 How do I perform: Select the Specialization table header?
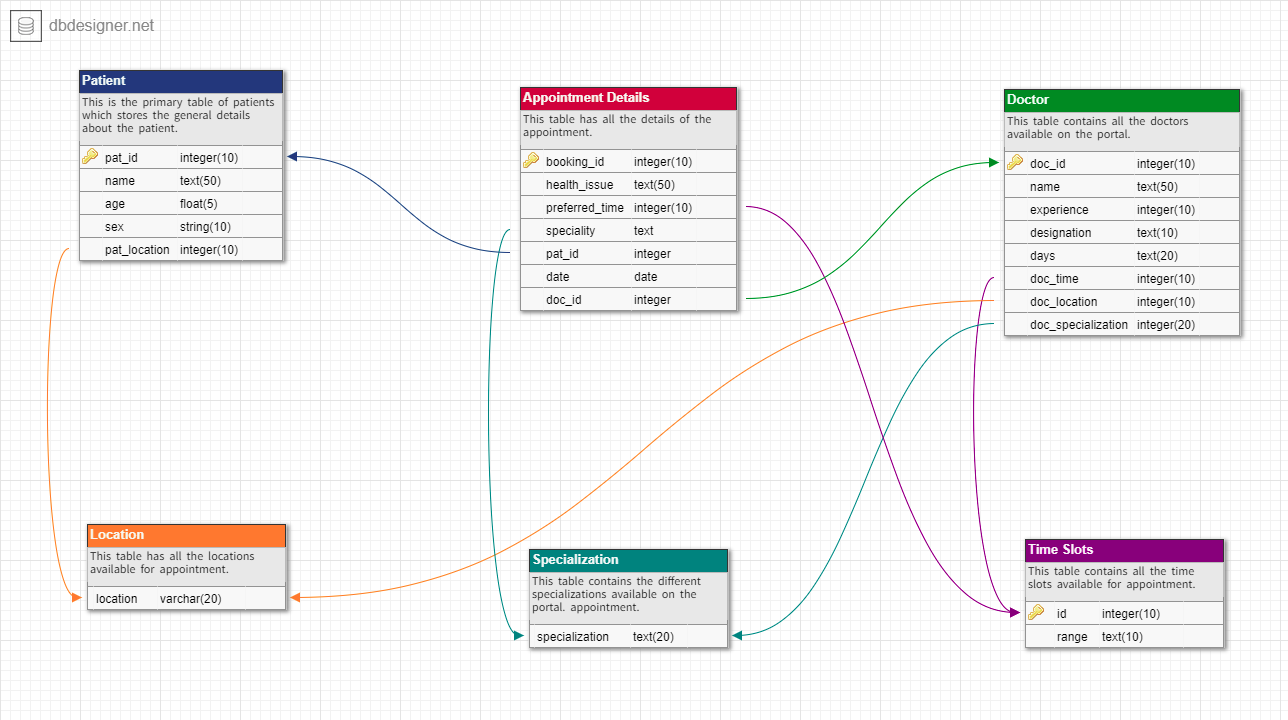pyautogui.click(x=628, y=560)
